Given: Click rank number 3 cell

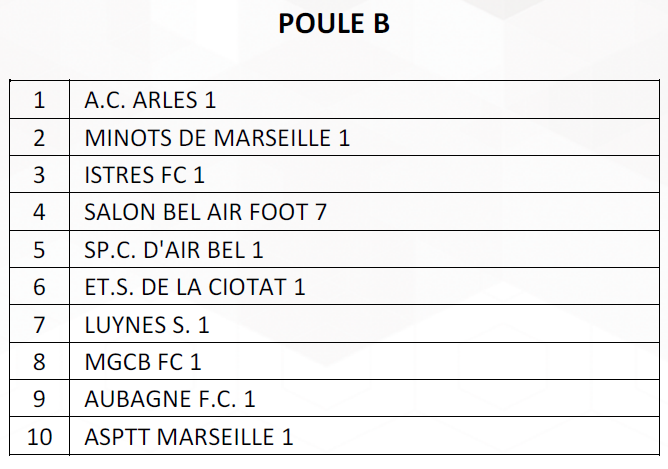Looking at the screenshot, I should pyautogui.click(x=39, y=174).
